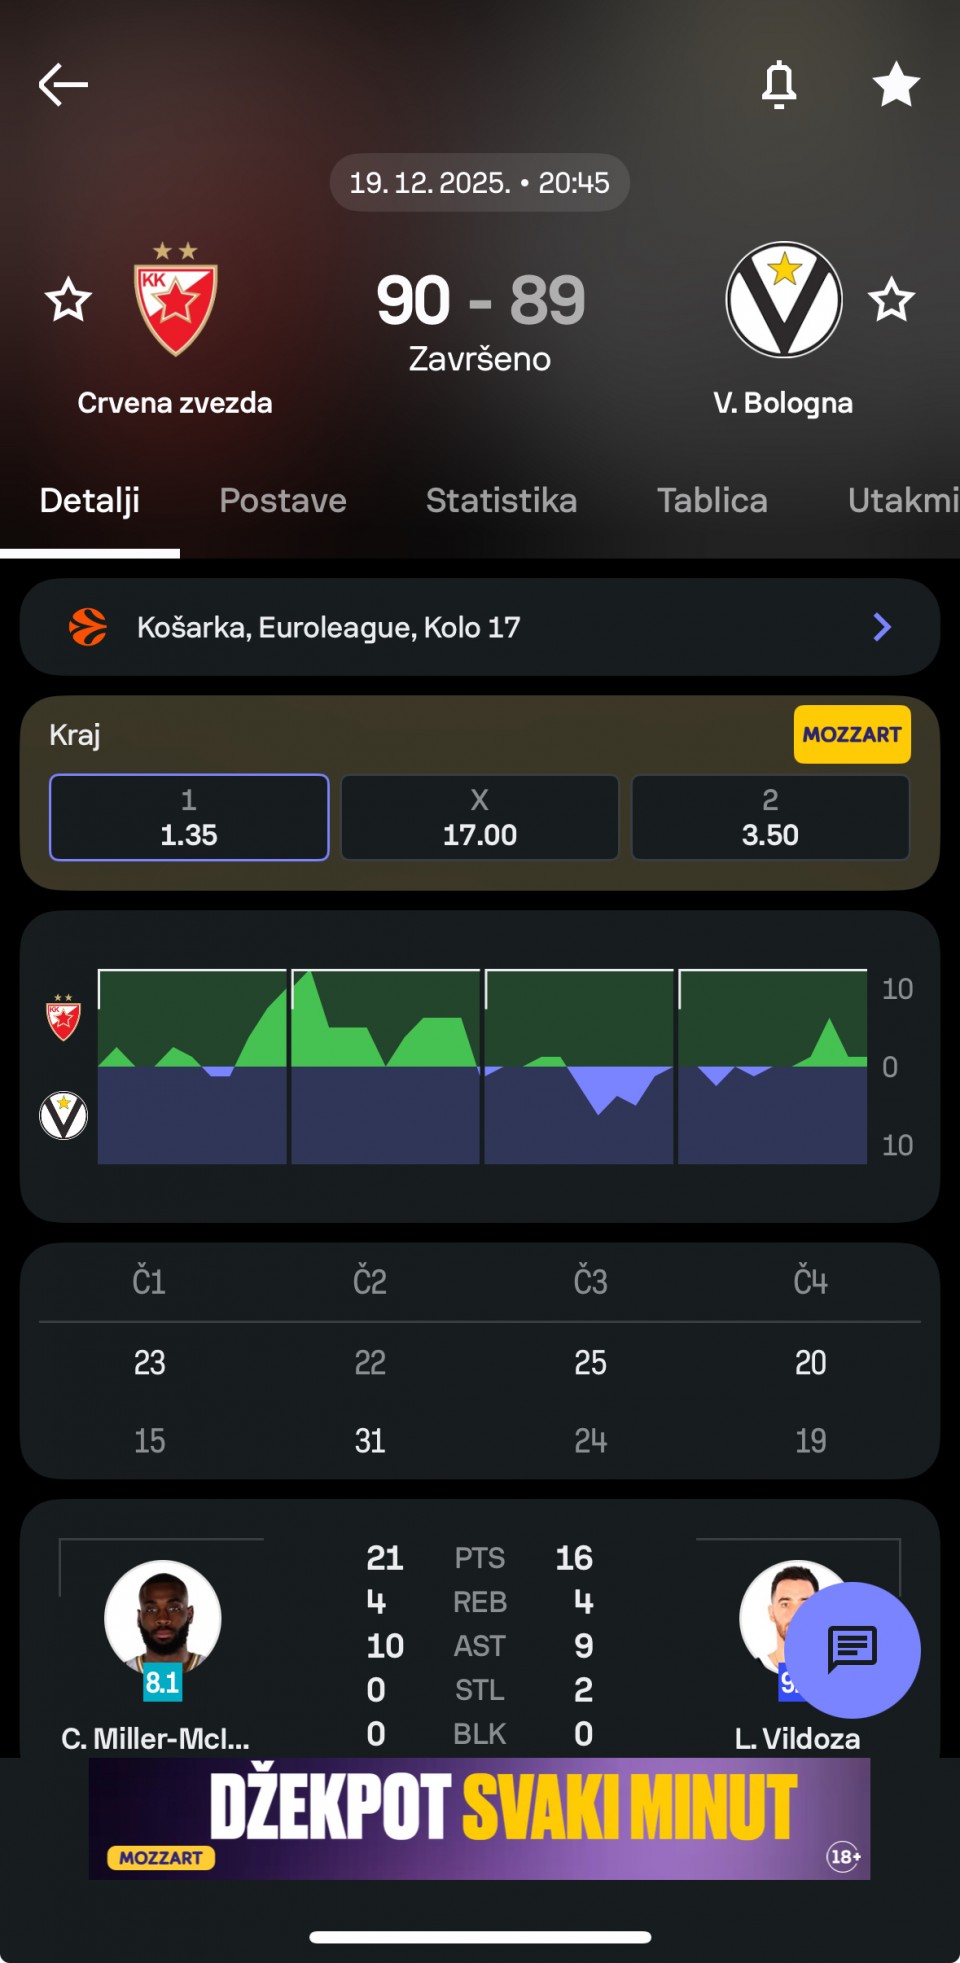Tap the score momentum graph
Viewport: 960px width, 1963px height.
point(482,1066)
